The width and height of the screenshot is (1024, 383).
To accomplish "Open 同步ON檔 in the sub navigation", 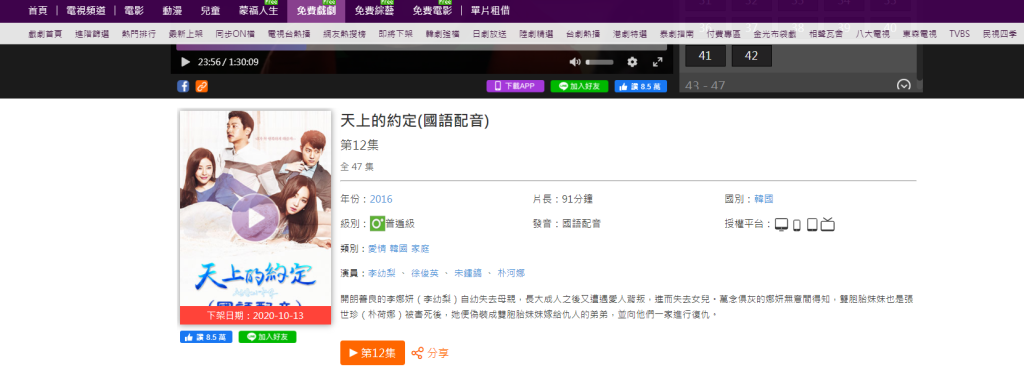I will coord(234,34).
